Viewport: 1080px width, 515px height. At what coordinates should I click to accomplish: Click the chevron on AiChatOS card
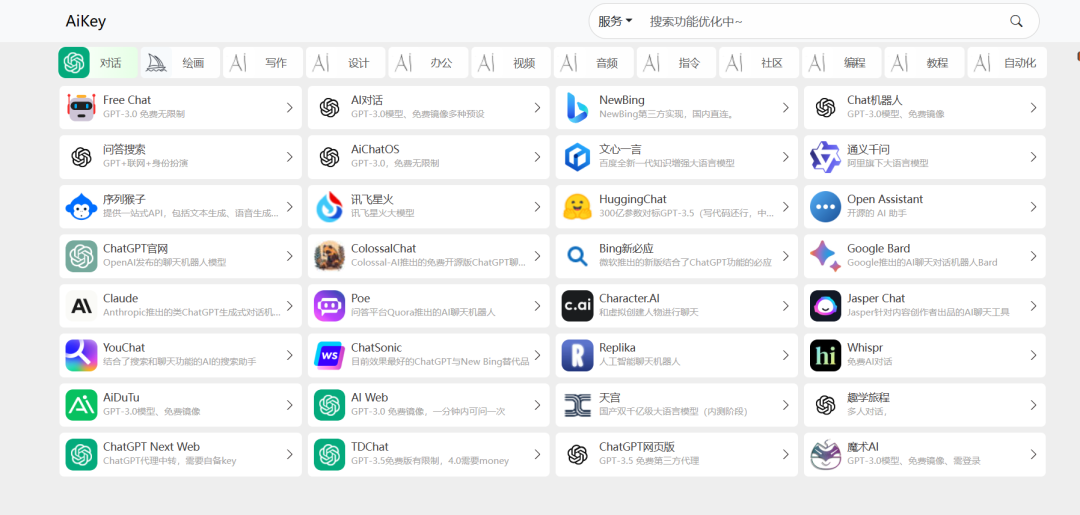(x=537, y=157)
